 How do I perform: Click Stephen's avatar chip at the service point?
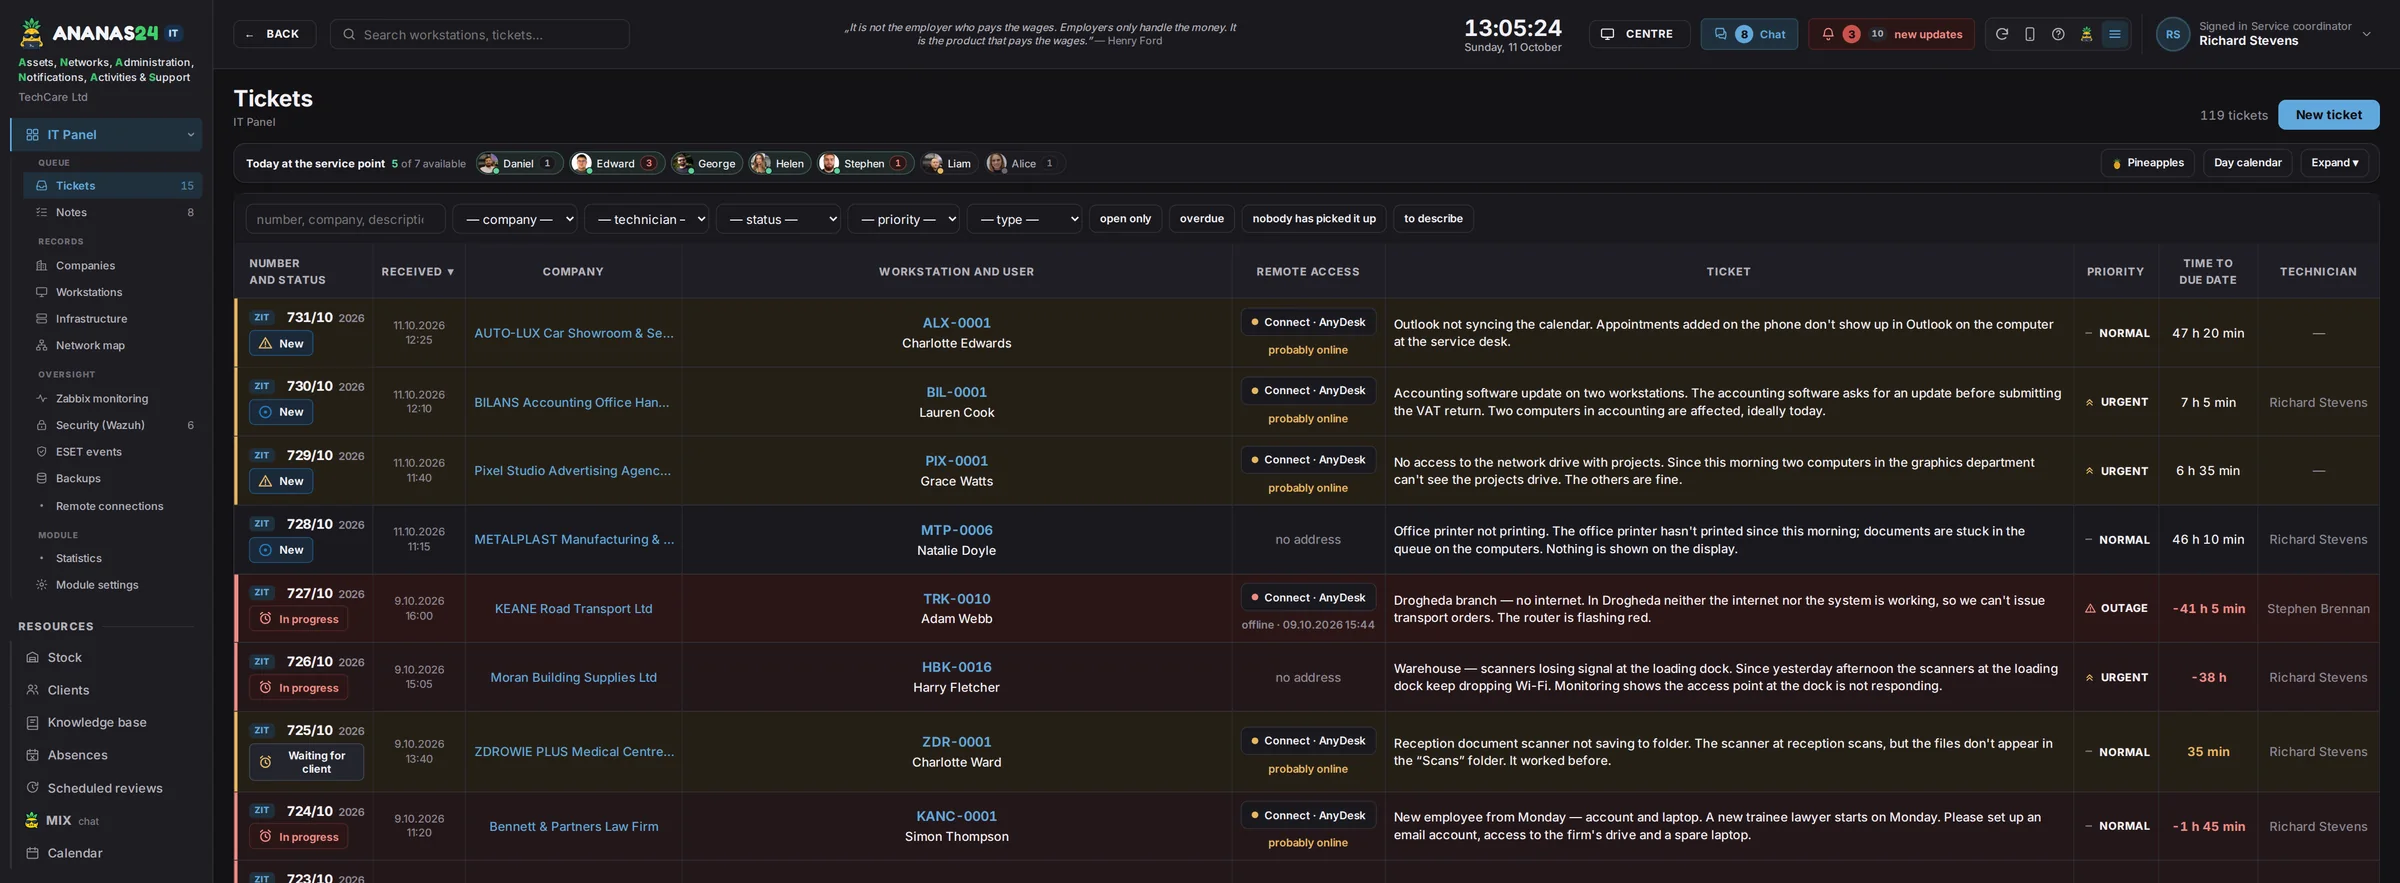tap(865, 164)
